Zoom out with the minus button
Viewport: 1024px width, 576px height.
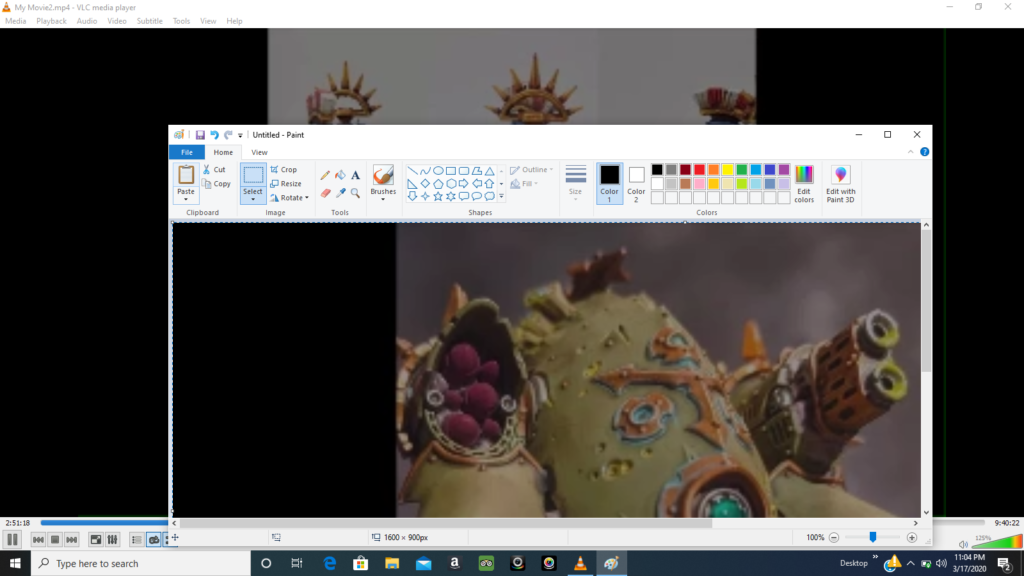[833, 537]
